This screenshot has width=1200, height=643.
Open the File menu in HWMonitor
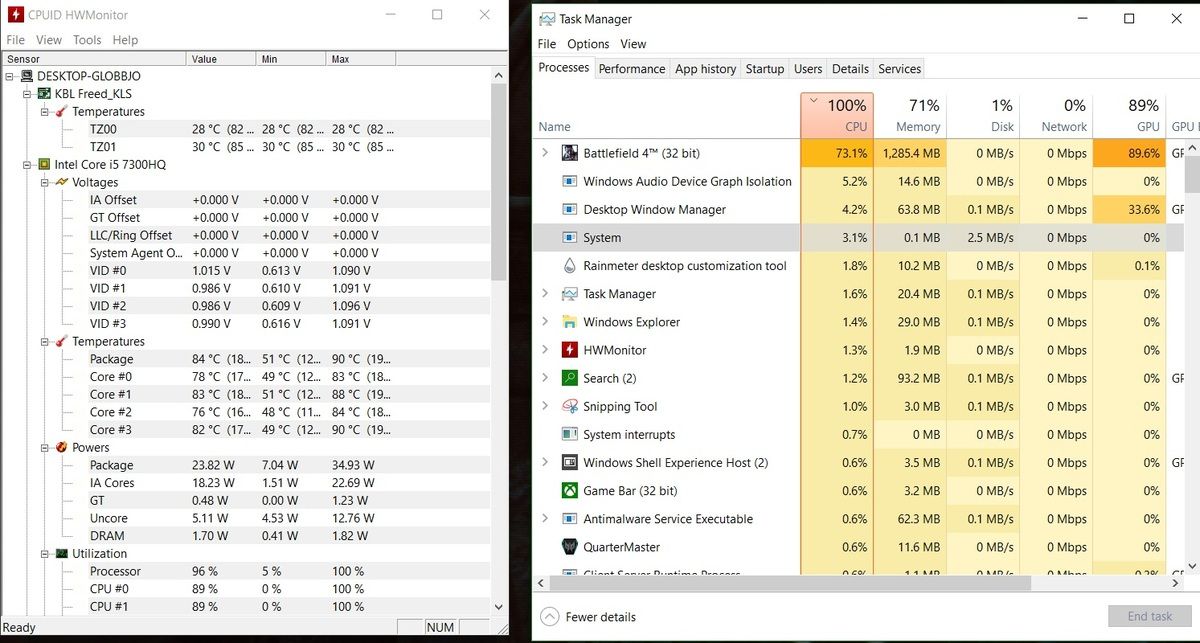tap(16, 40)
